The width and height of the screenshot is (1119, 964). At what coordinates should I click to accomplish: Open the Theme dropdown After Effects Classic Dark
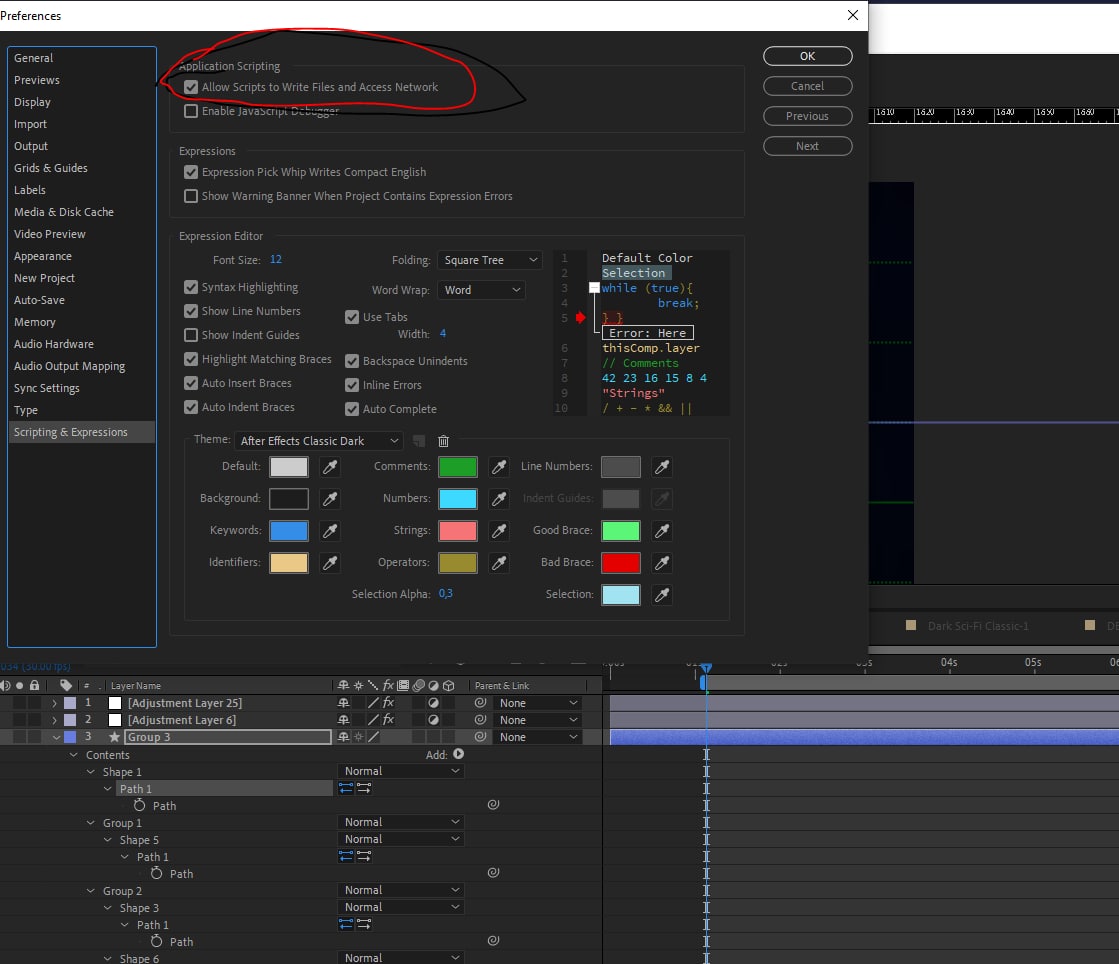pos(318,441)
